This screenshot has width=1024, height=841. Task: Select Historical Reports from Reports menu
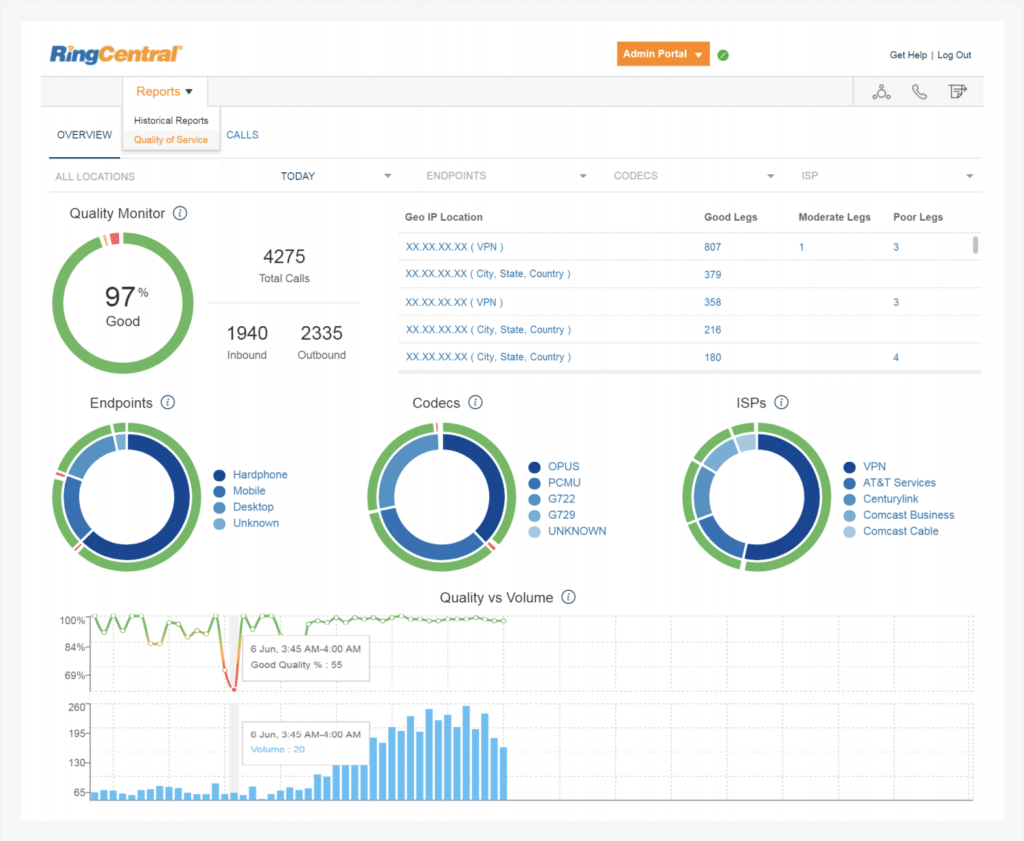pyautogui.click(x=171, y=120)
